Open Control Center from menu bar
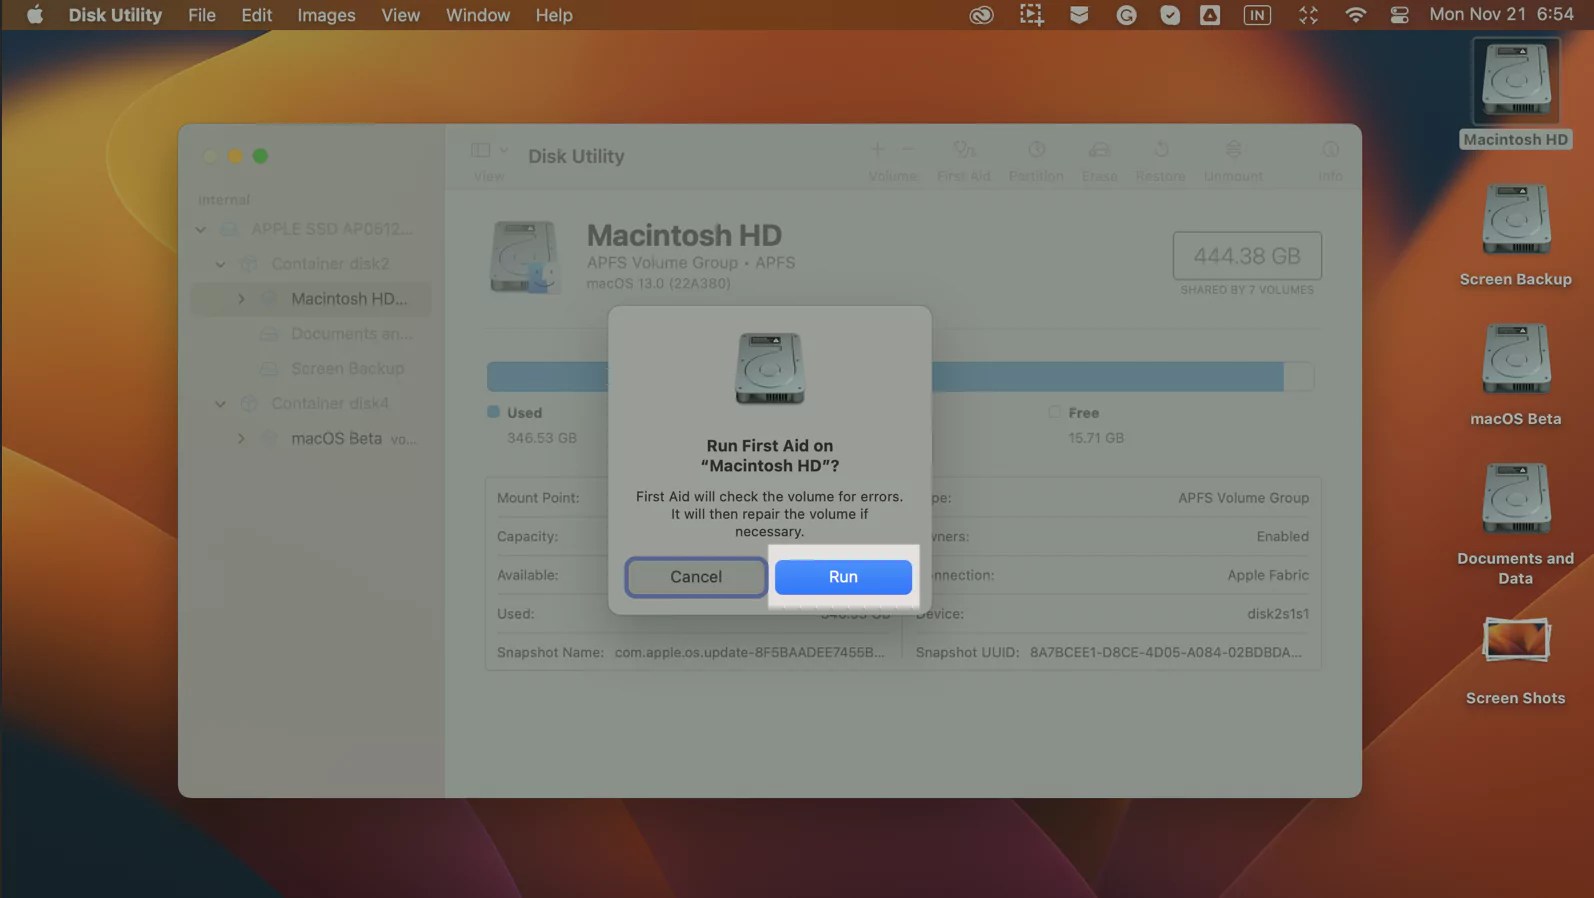 (x=1399, y=15)
